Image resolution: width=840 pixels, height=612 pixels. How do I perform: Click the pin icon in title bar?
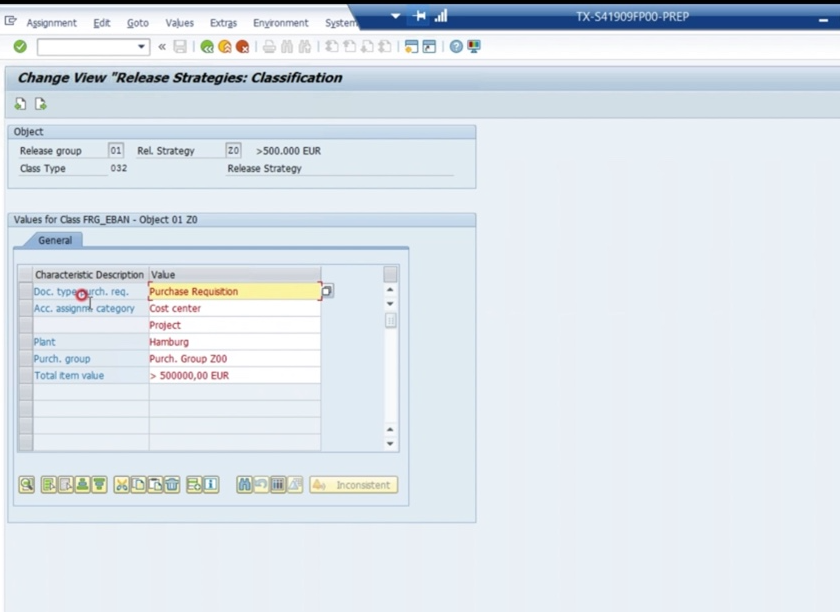[419, 16]
